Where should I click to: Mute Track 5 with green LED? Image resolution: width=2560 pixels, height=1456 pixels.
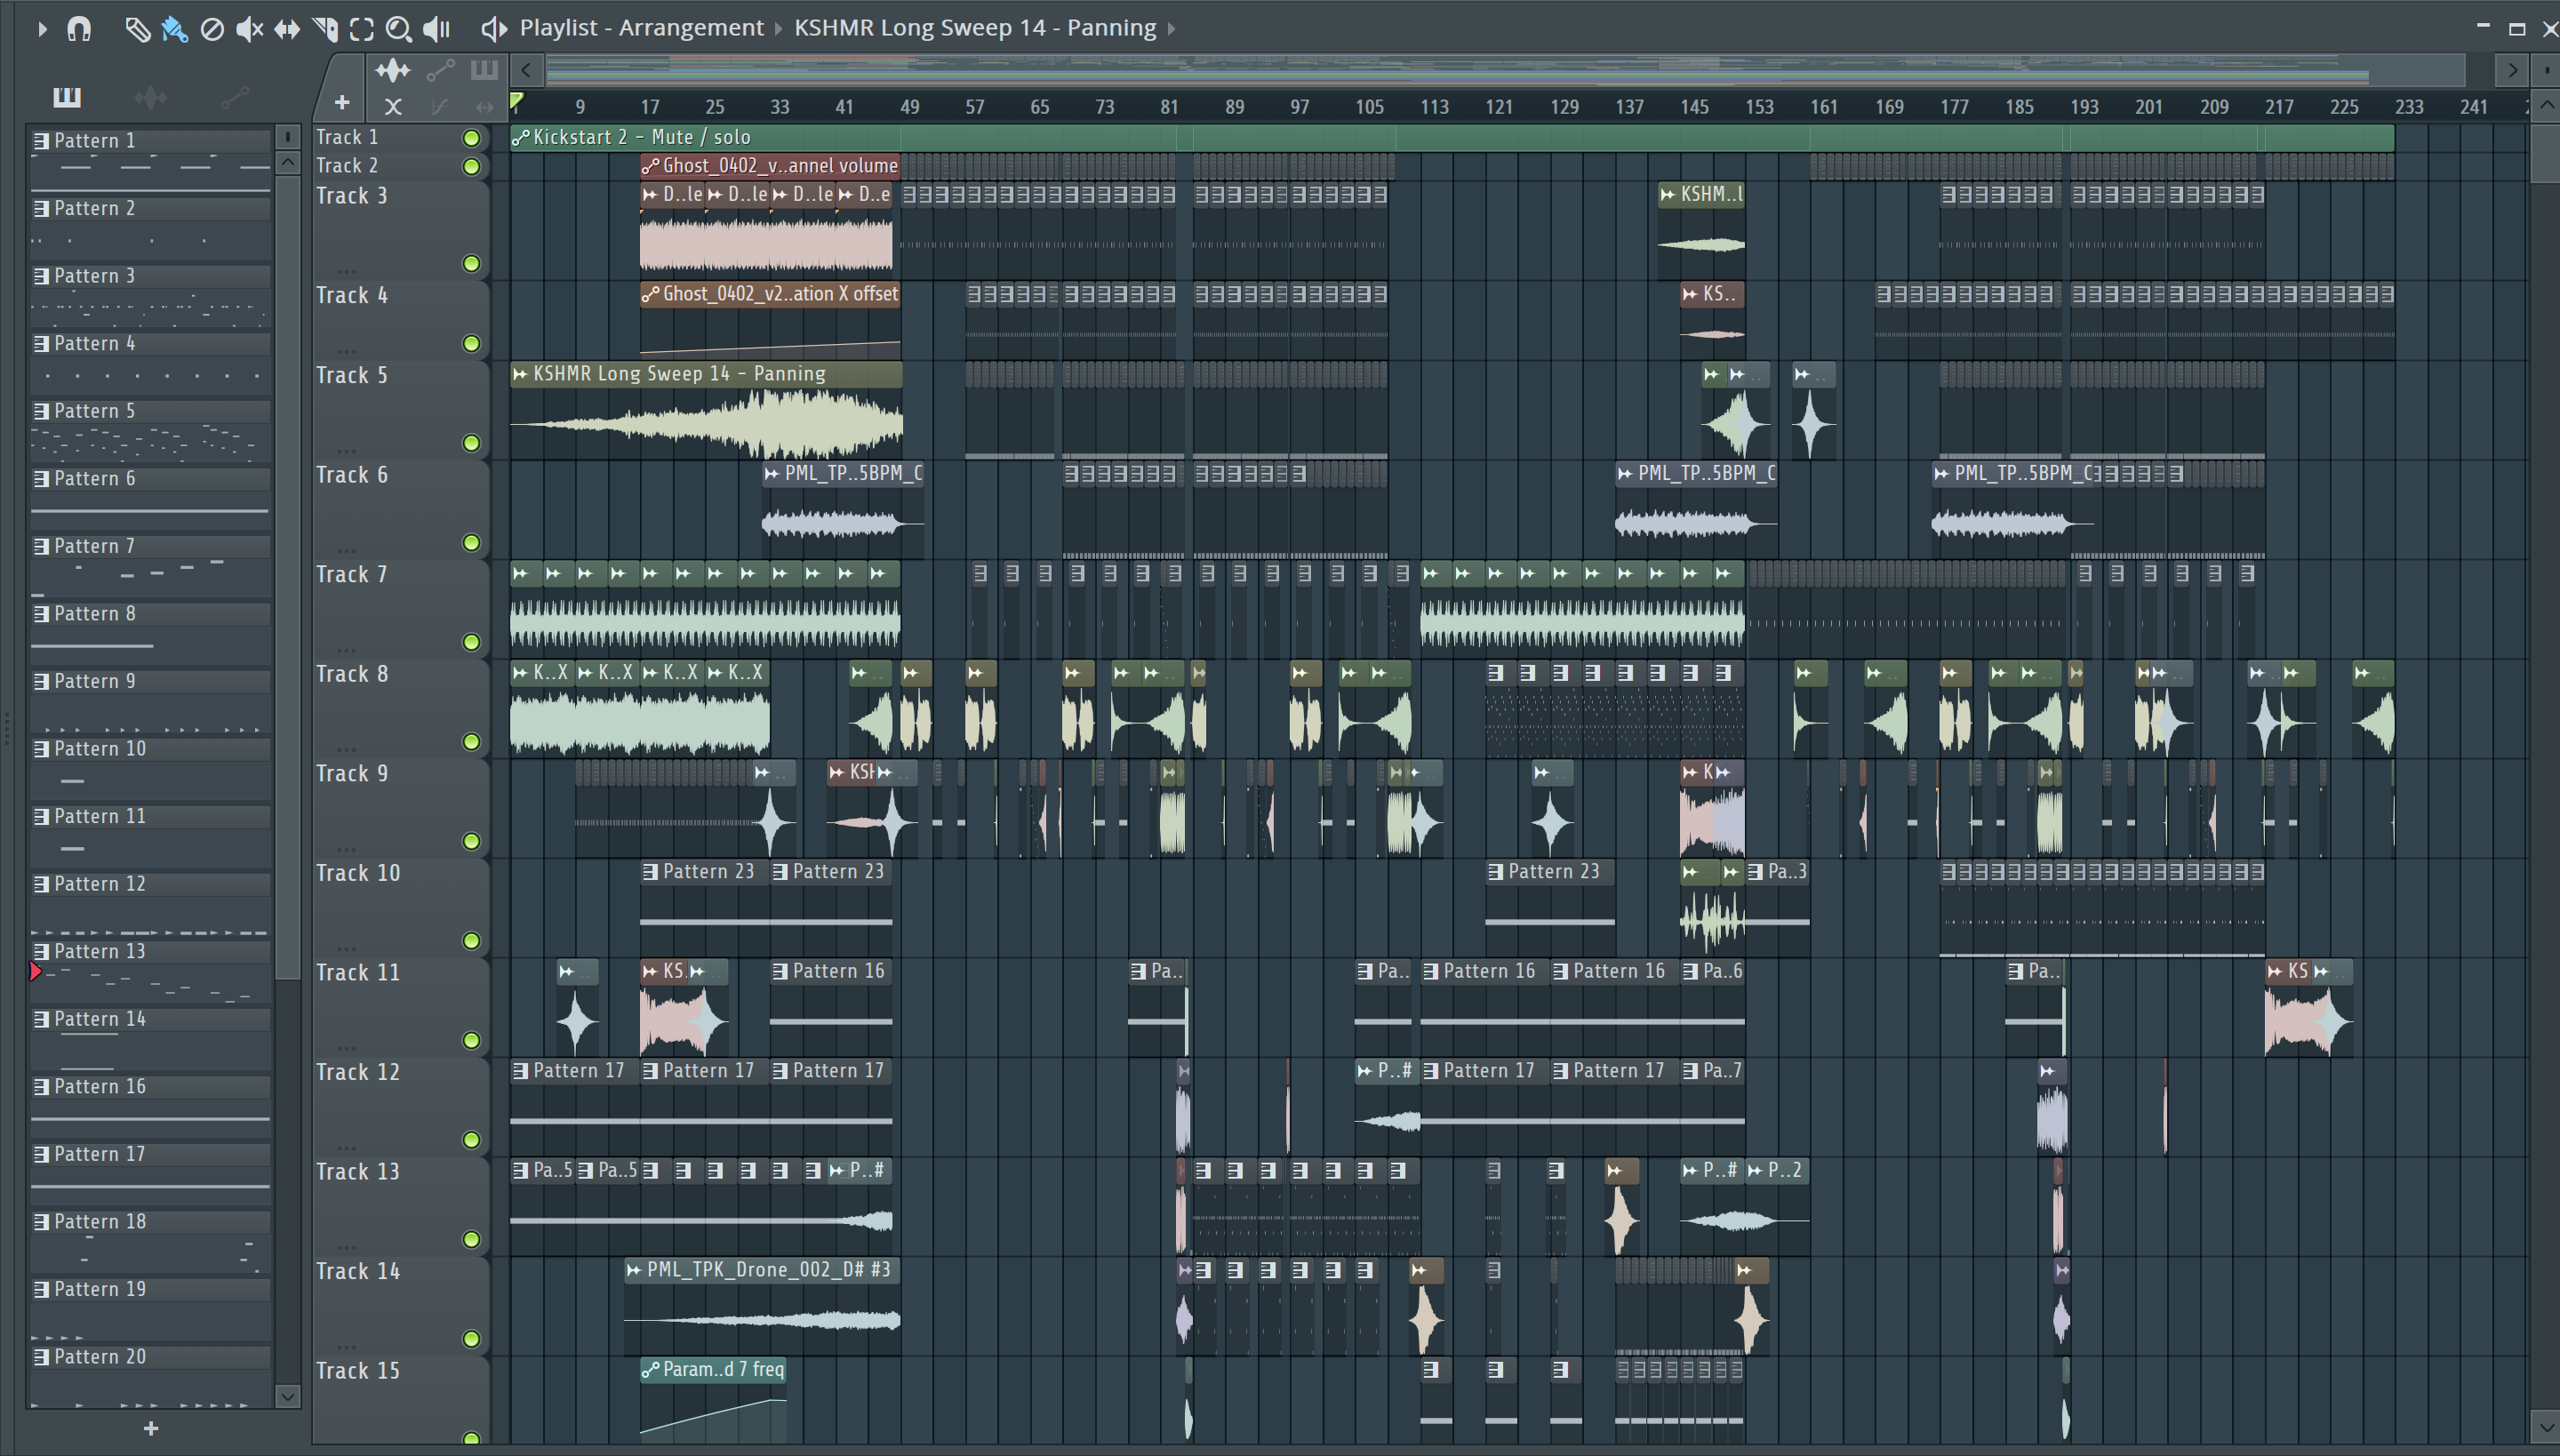tap(471, 442)
